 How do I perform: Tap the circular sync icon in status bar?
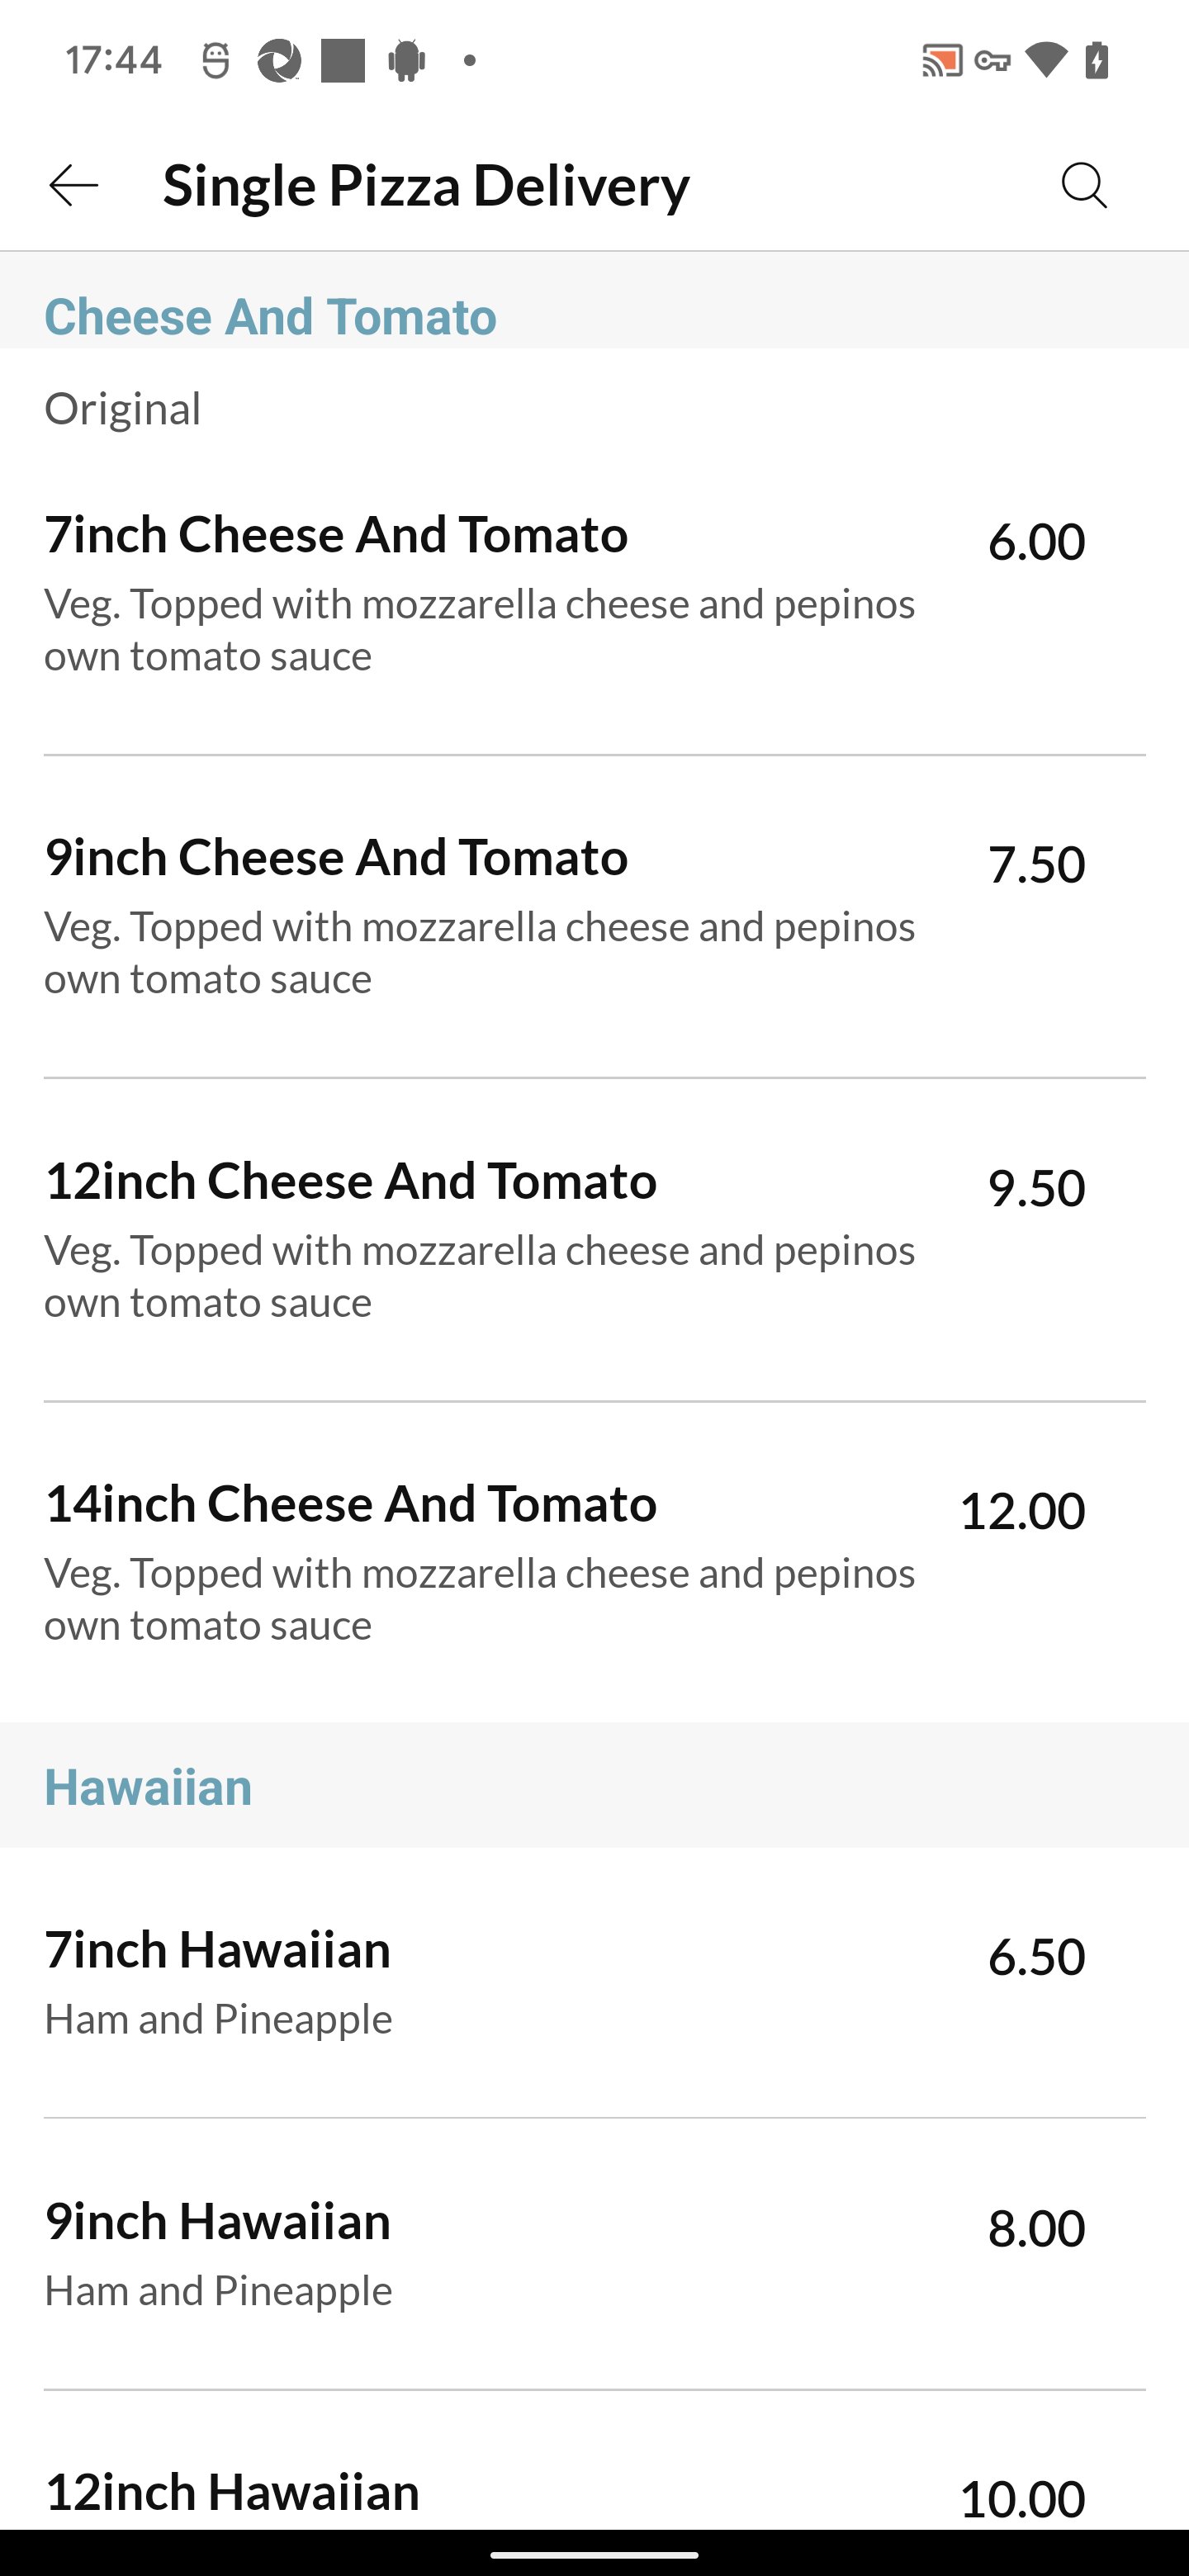pos(279,61)
